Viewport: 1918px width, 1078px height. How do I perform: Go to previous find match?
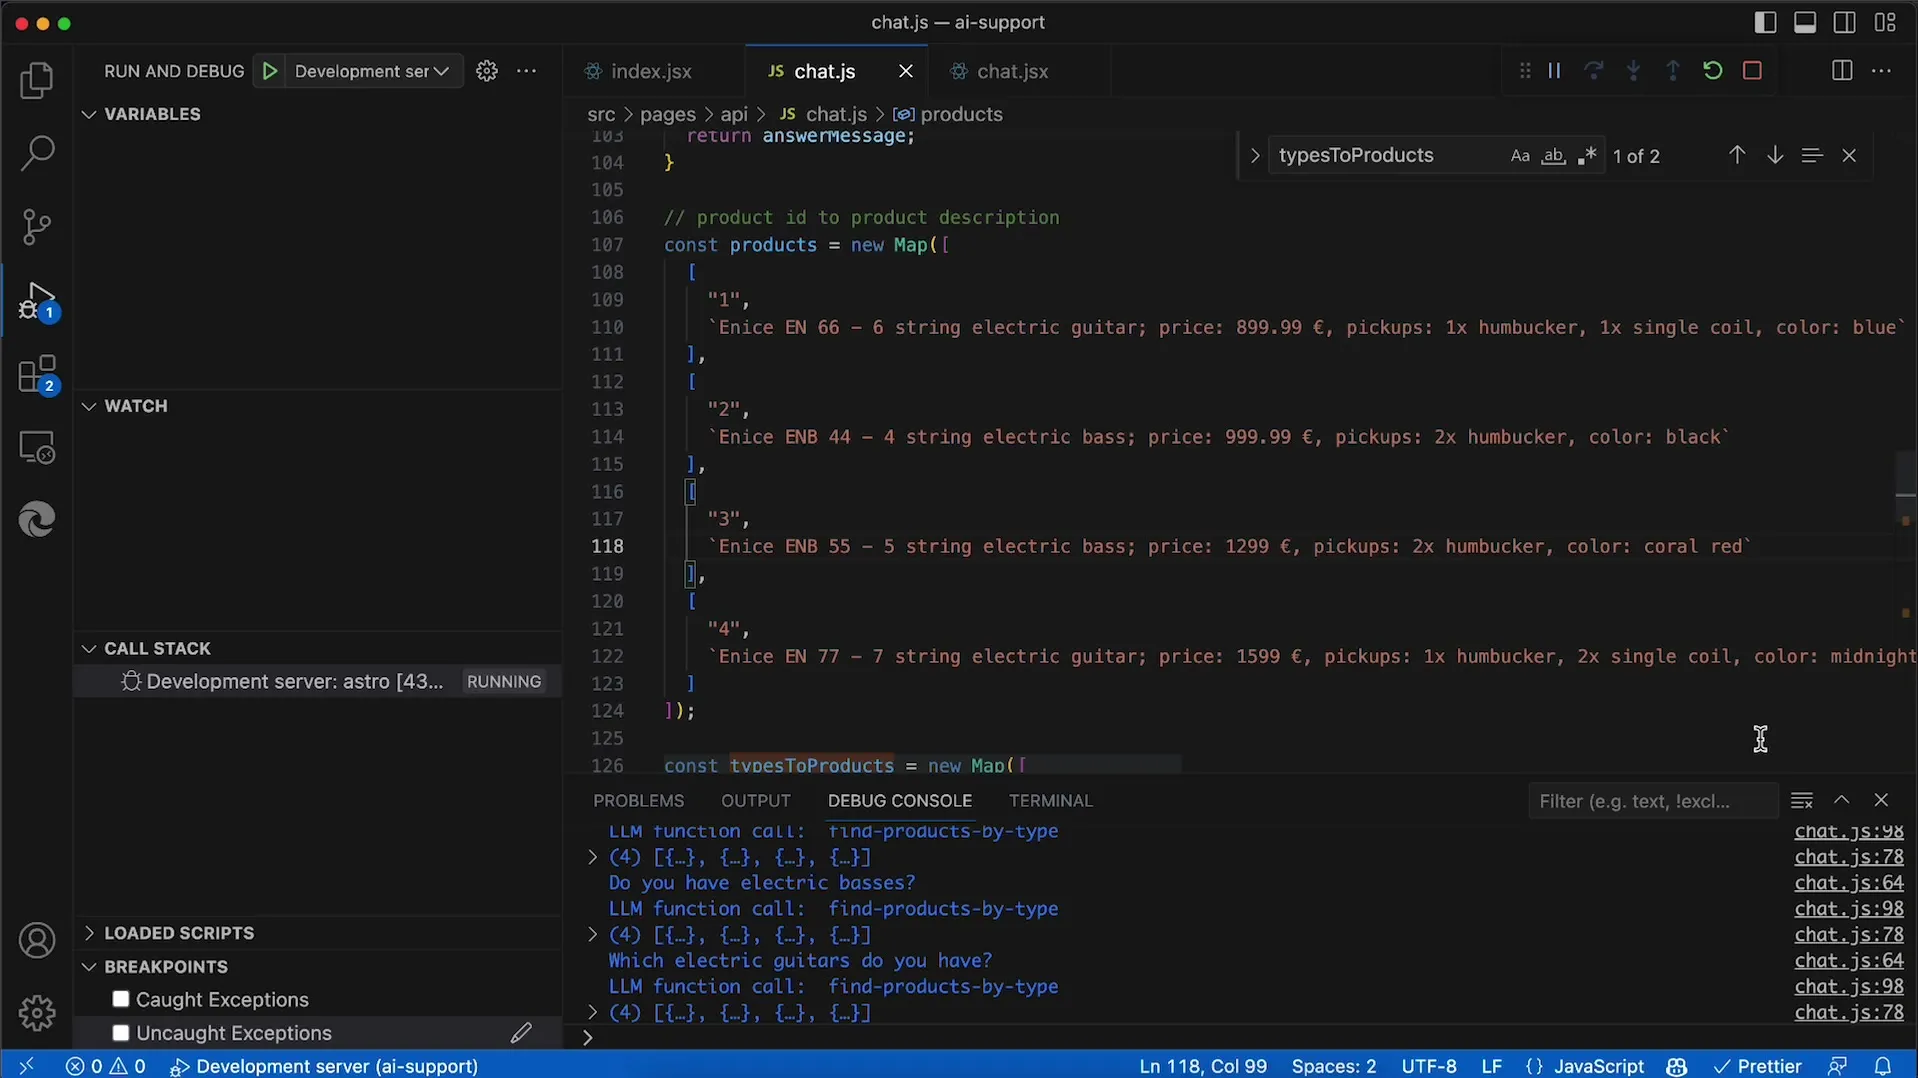[x=1737, y=155]
